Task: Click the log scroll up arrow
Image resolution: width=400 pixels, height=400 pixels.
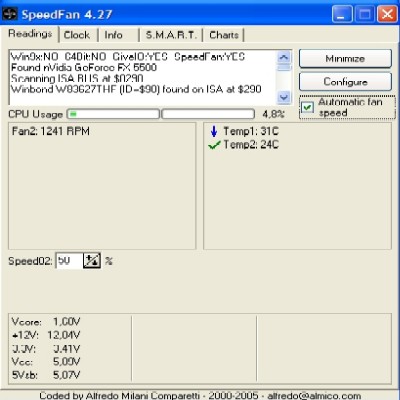Action: click(284, 57)
